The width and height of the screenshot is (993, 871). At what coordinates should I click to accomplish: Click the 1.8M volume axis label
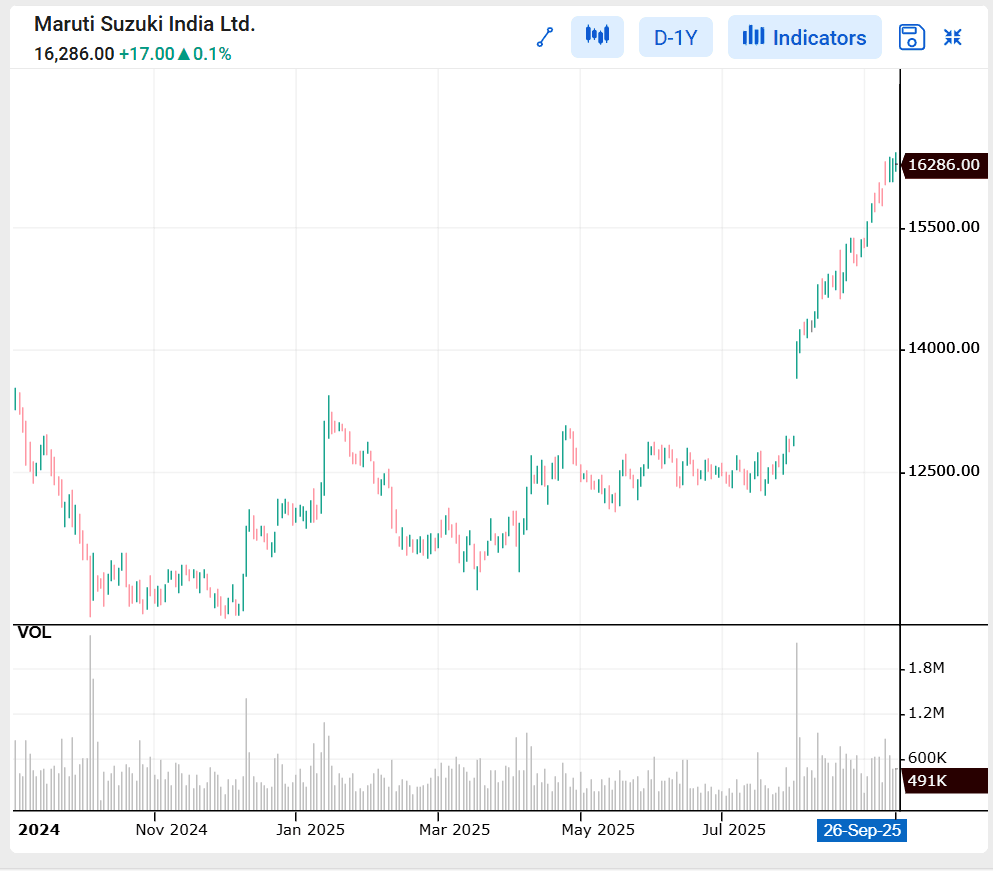[926, 668]
